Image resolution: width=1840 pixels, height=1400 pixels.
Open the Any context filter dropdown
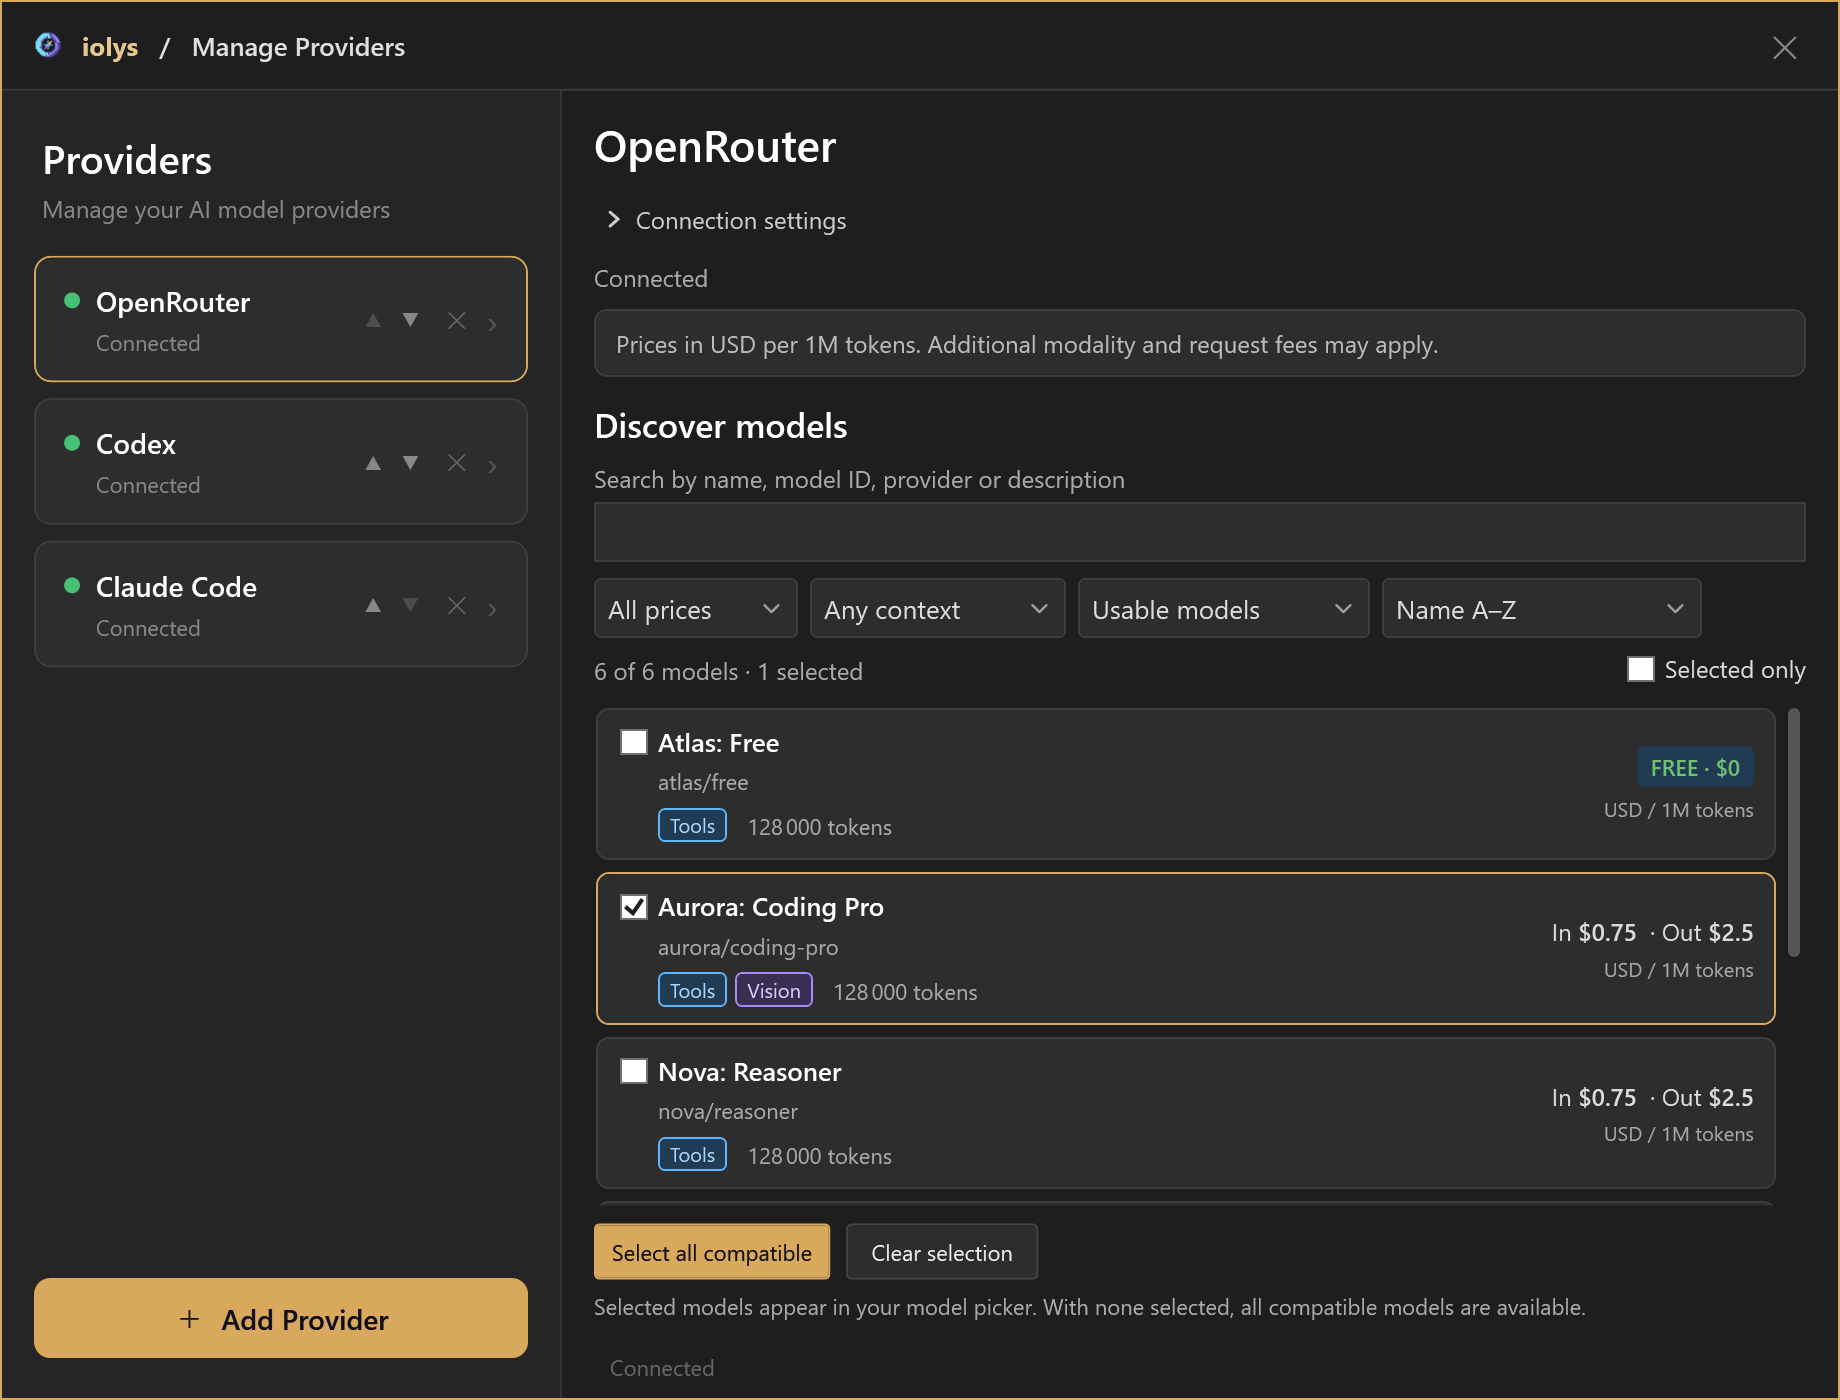(938, 609)
